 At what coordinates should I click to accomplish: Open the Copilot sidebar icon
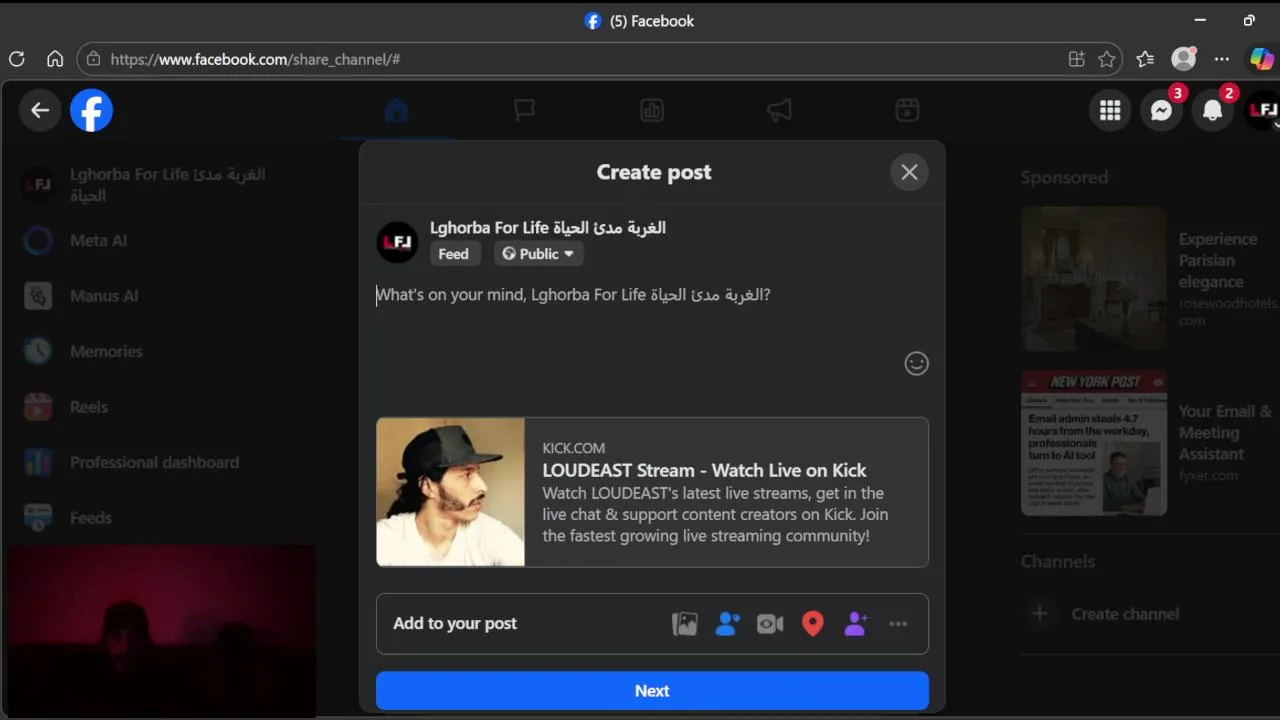pos(1261,59)
